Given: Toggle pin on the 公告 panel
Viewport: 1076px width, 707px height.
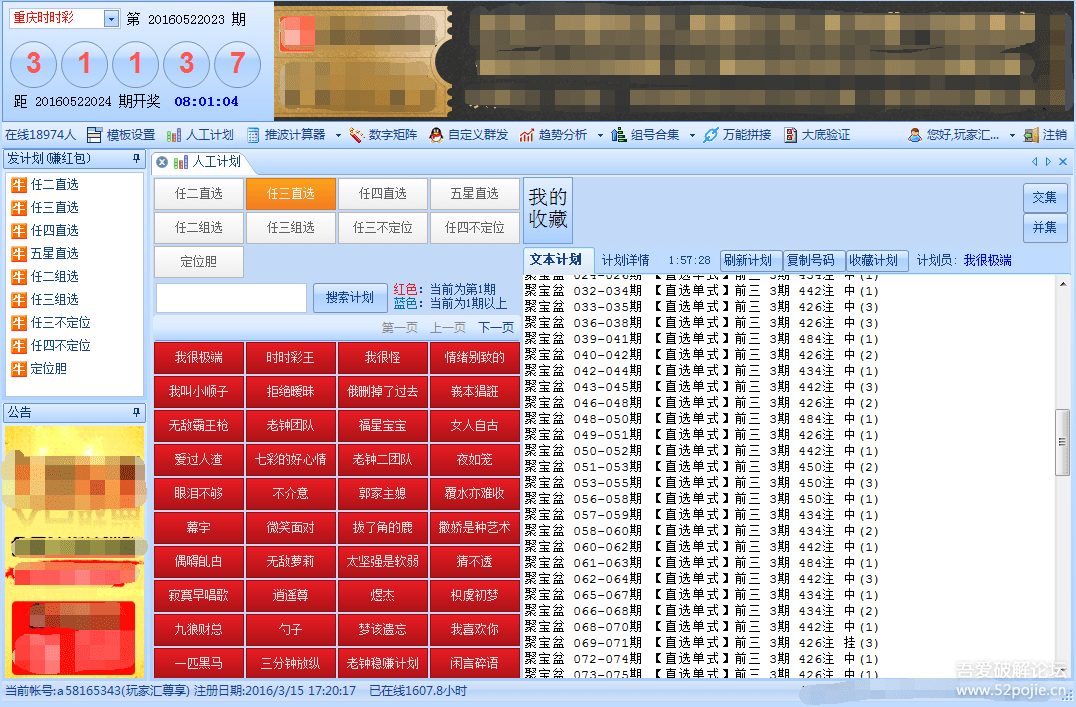Looking at the screenshot, I should tap(137, 412).
